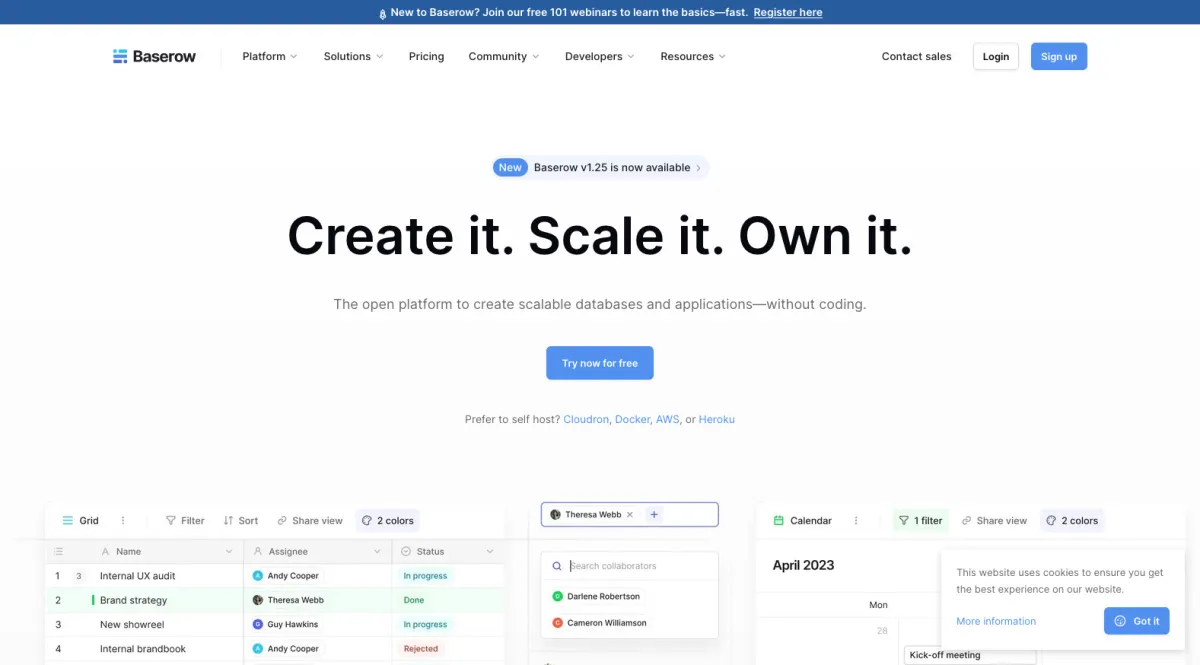Click 2 colors in Grid toolbar
The width and height of the screenshot is (1200, 665).
pyautogui.click(x=388, y=520)
